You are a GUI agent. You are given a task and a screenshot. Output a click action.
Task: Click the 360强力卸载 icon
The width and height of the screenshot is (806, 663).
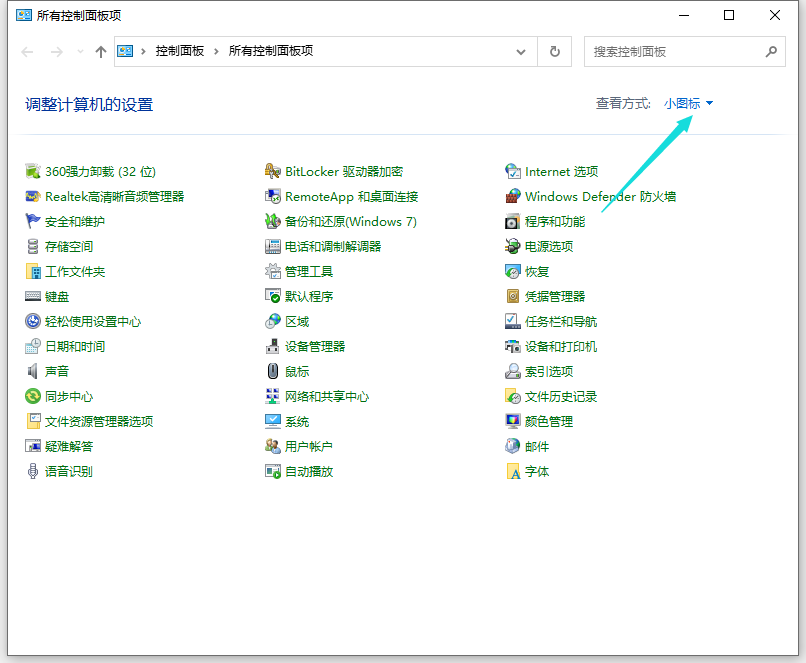(33, 172)
